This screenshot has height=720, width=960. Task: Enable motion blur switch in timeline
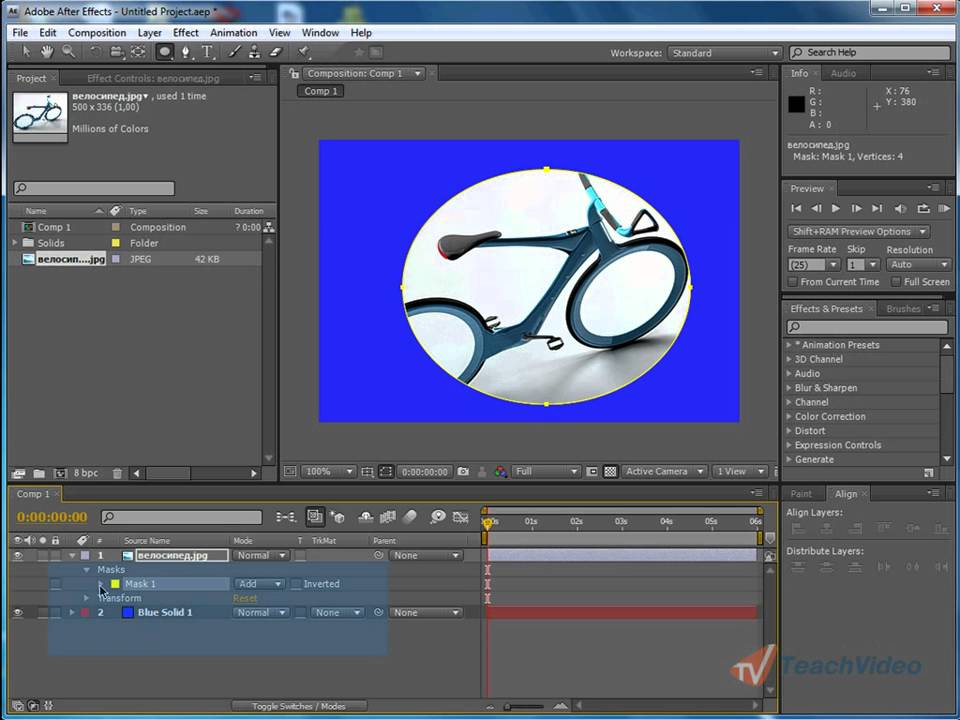tap(410, 517)
